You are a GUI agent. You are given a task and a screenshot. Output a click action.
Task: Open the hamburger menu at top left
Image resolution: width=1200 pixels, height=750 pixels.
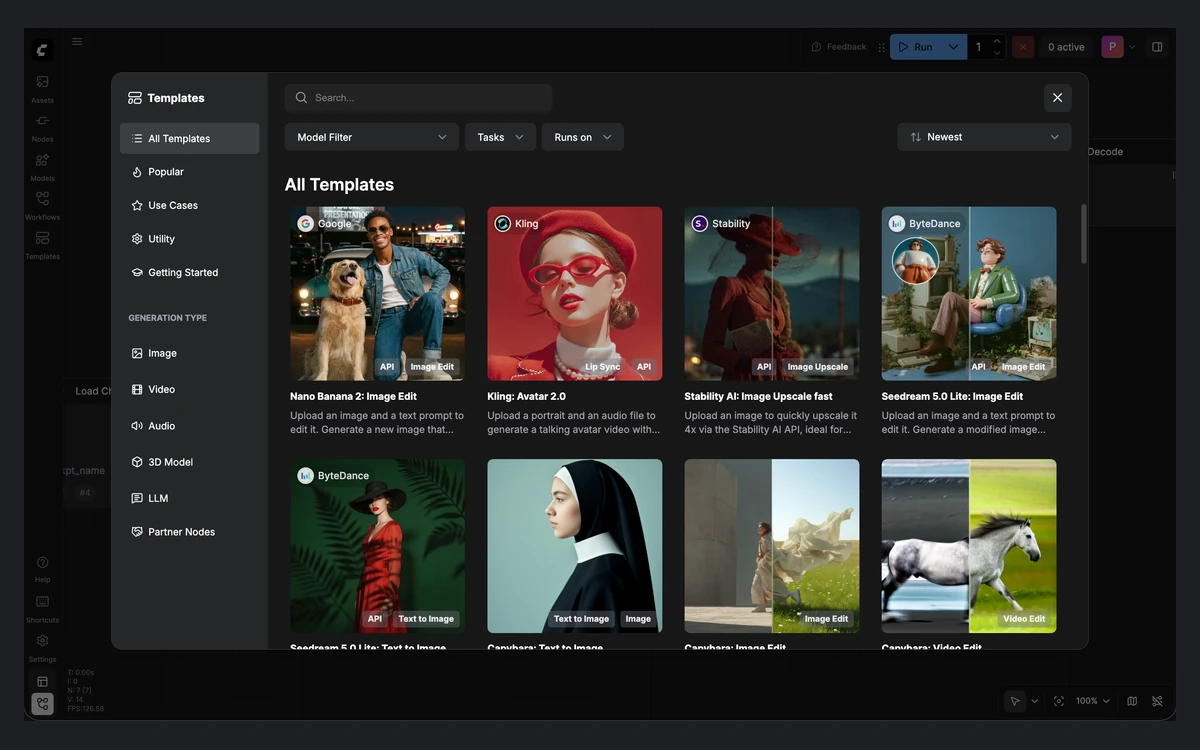(x=77, y=42)
